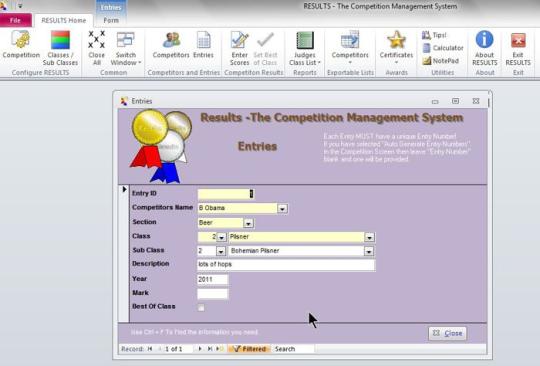Click the Close button on the form

point(447,333)
